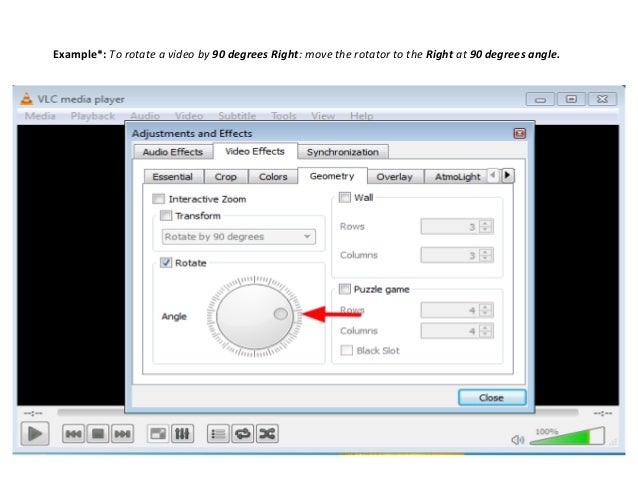Open the Overlay sub-tab
The width and height of the screenshot is (638, 479).
click(395, 177)
